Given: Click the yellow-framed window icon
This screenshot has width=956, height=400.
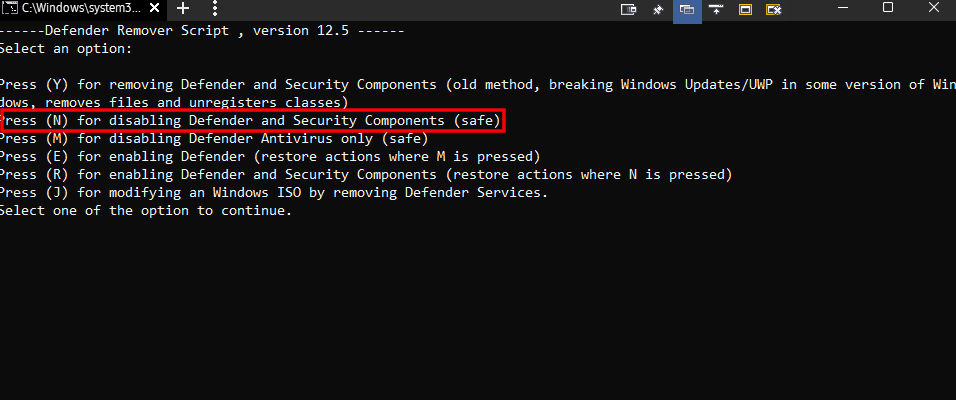Looking at the screenshot, I should (x=745, y=9).
